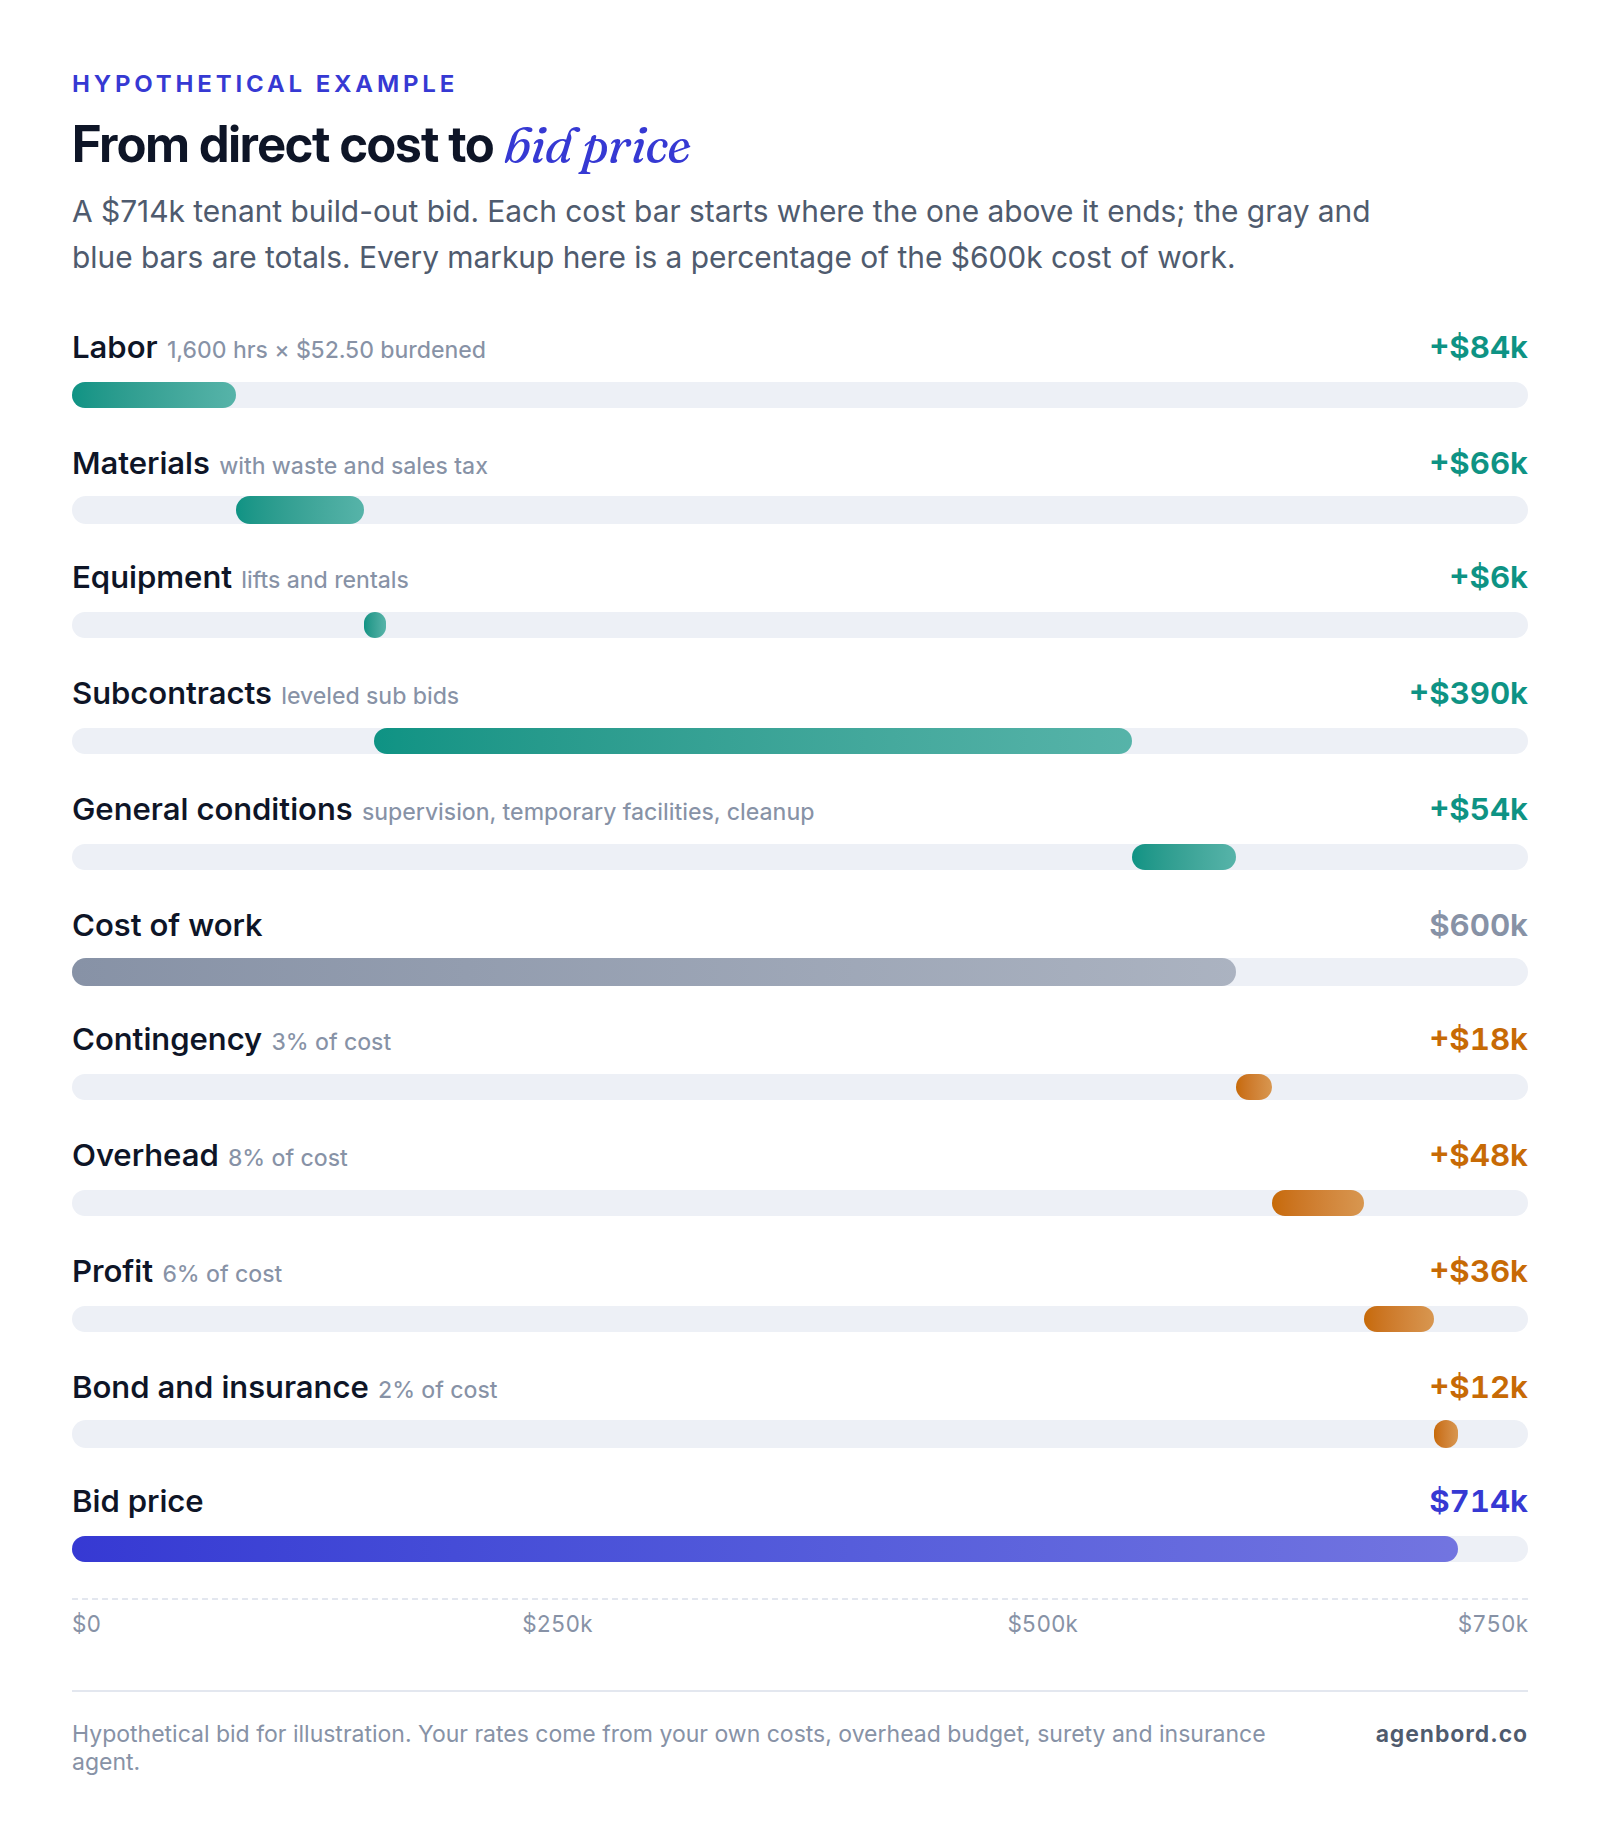Click the '+$6k' value
The height and width of the screenshot is (1828, 1600).
click(x=1489, y=577)
